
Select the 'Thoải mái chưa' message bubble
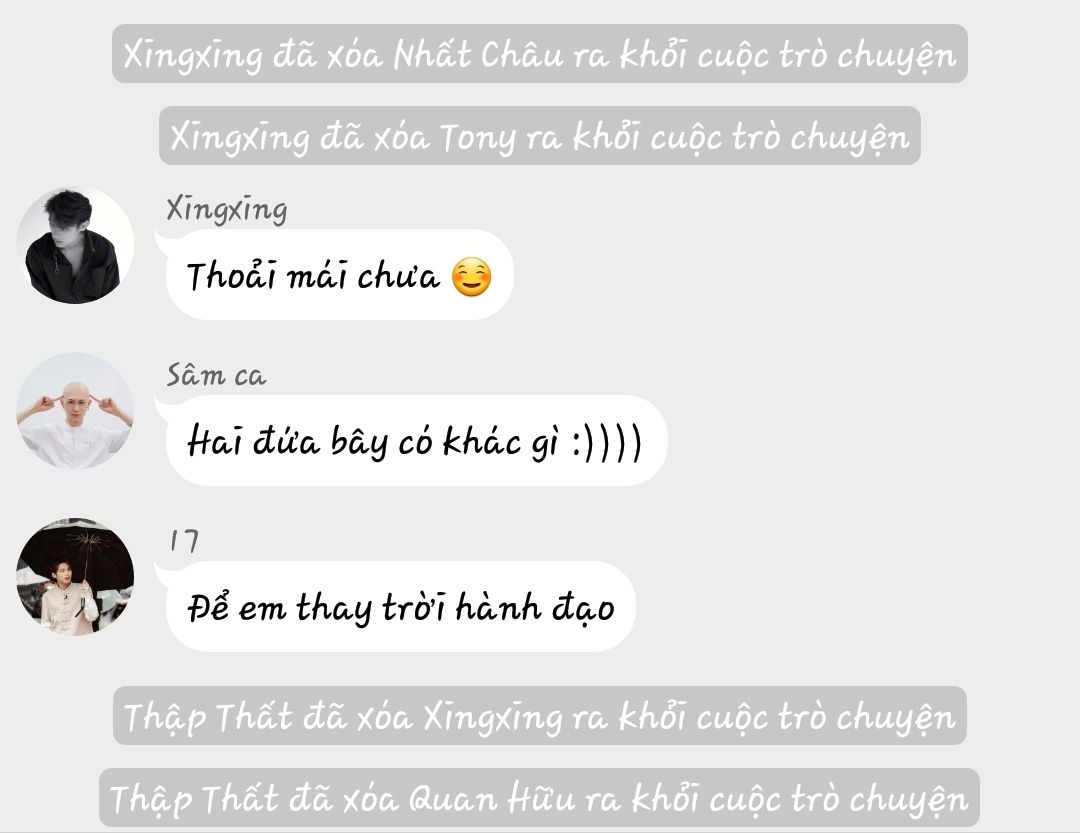click(340, 274)
